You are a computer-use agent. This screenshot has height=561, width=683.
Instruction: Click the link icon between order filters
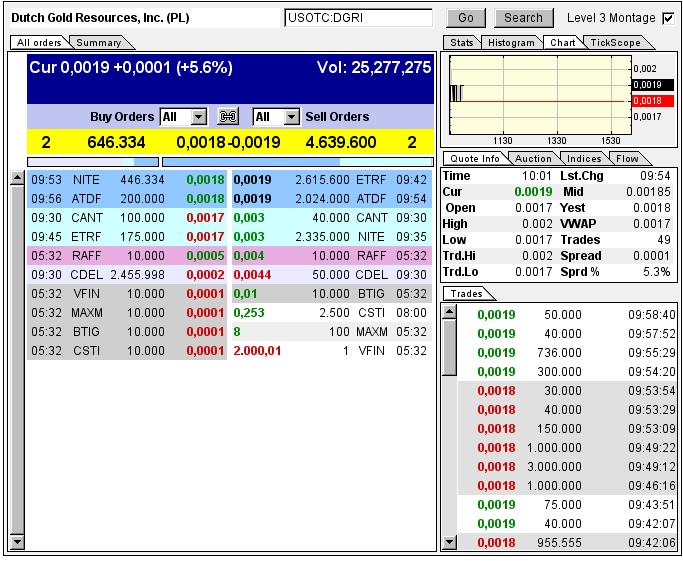[229, 117]
